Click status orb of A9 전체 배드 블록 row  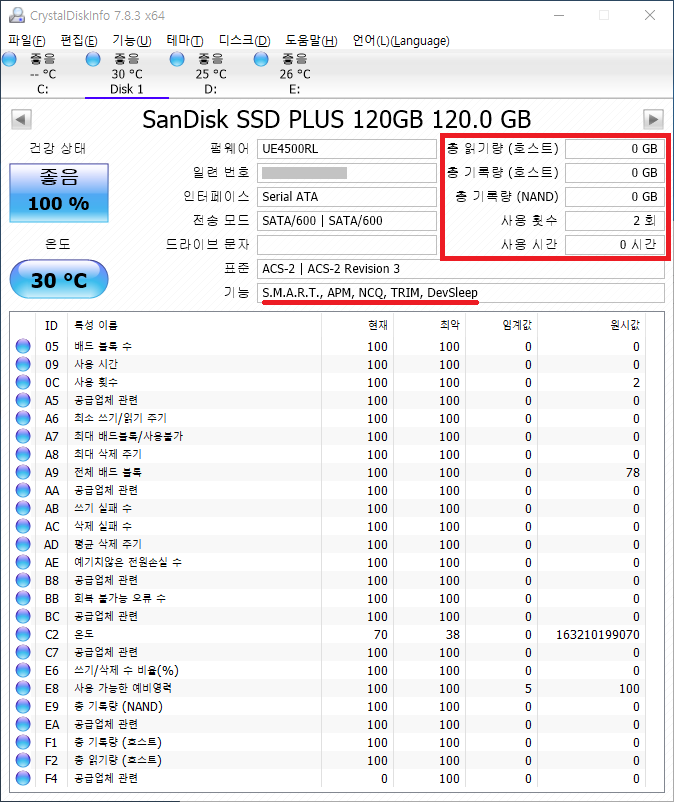point(23,472)
